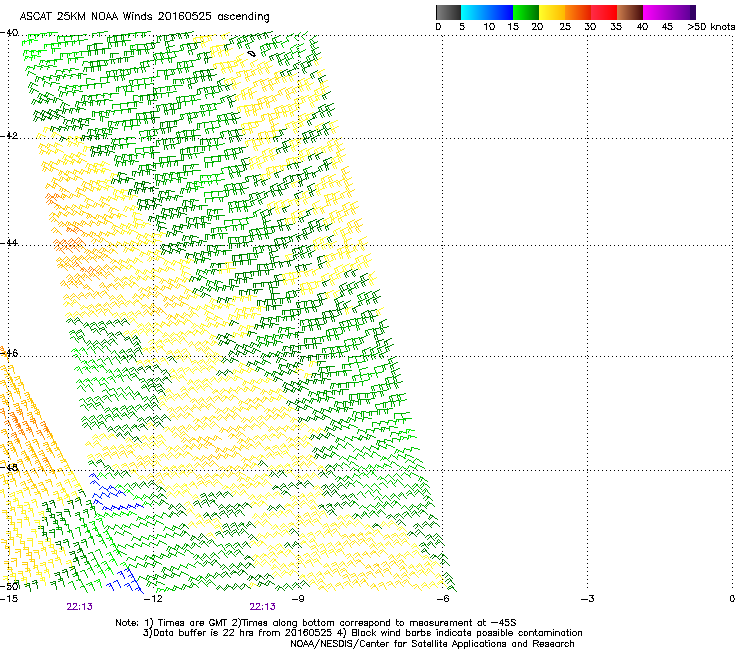Click the yellow 20-25 knots color segment
The width and height of the screenshot is (740, 650).
pyautogui.click(x=552, y=12)
